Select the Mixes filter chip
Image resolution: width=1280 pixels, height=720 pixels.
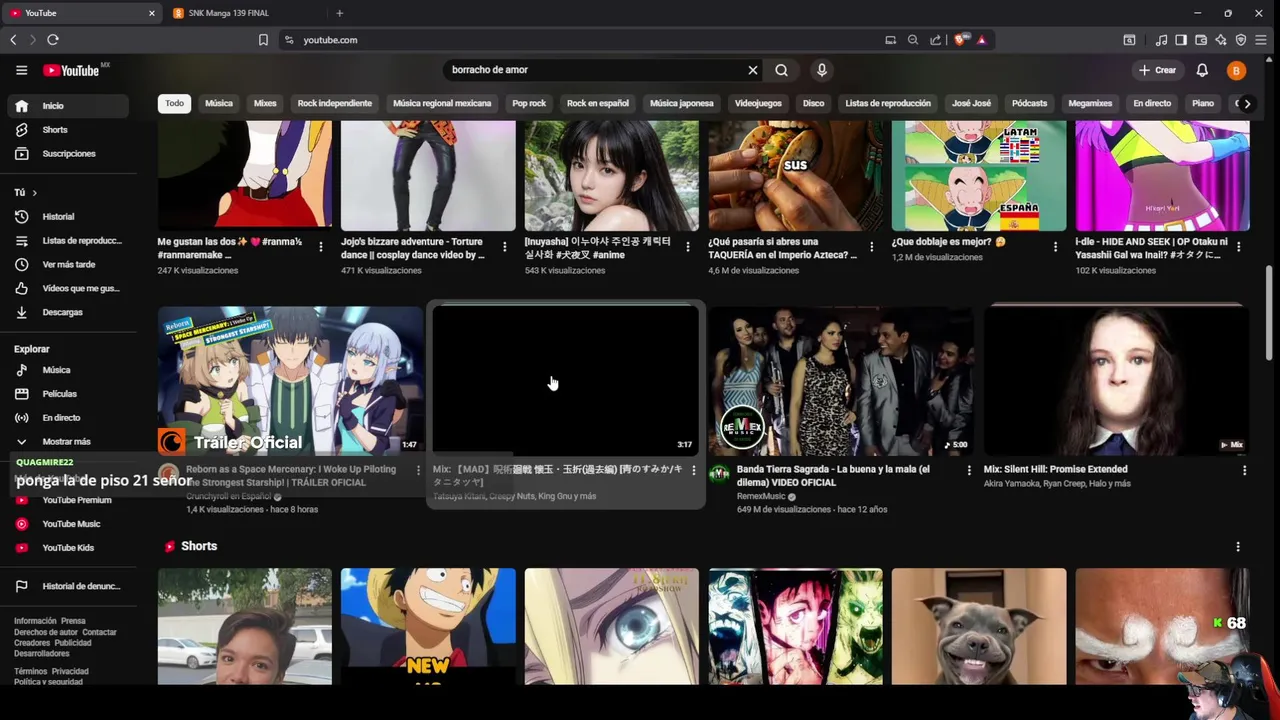pyautogui.click(x=265, y=103)
